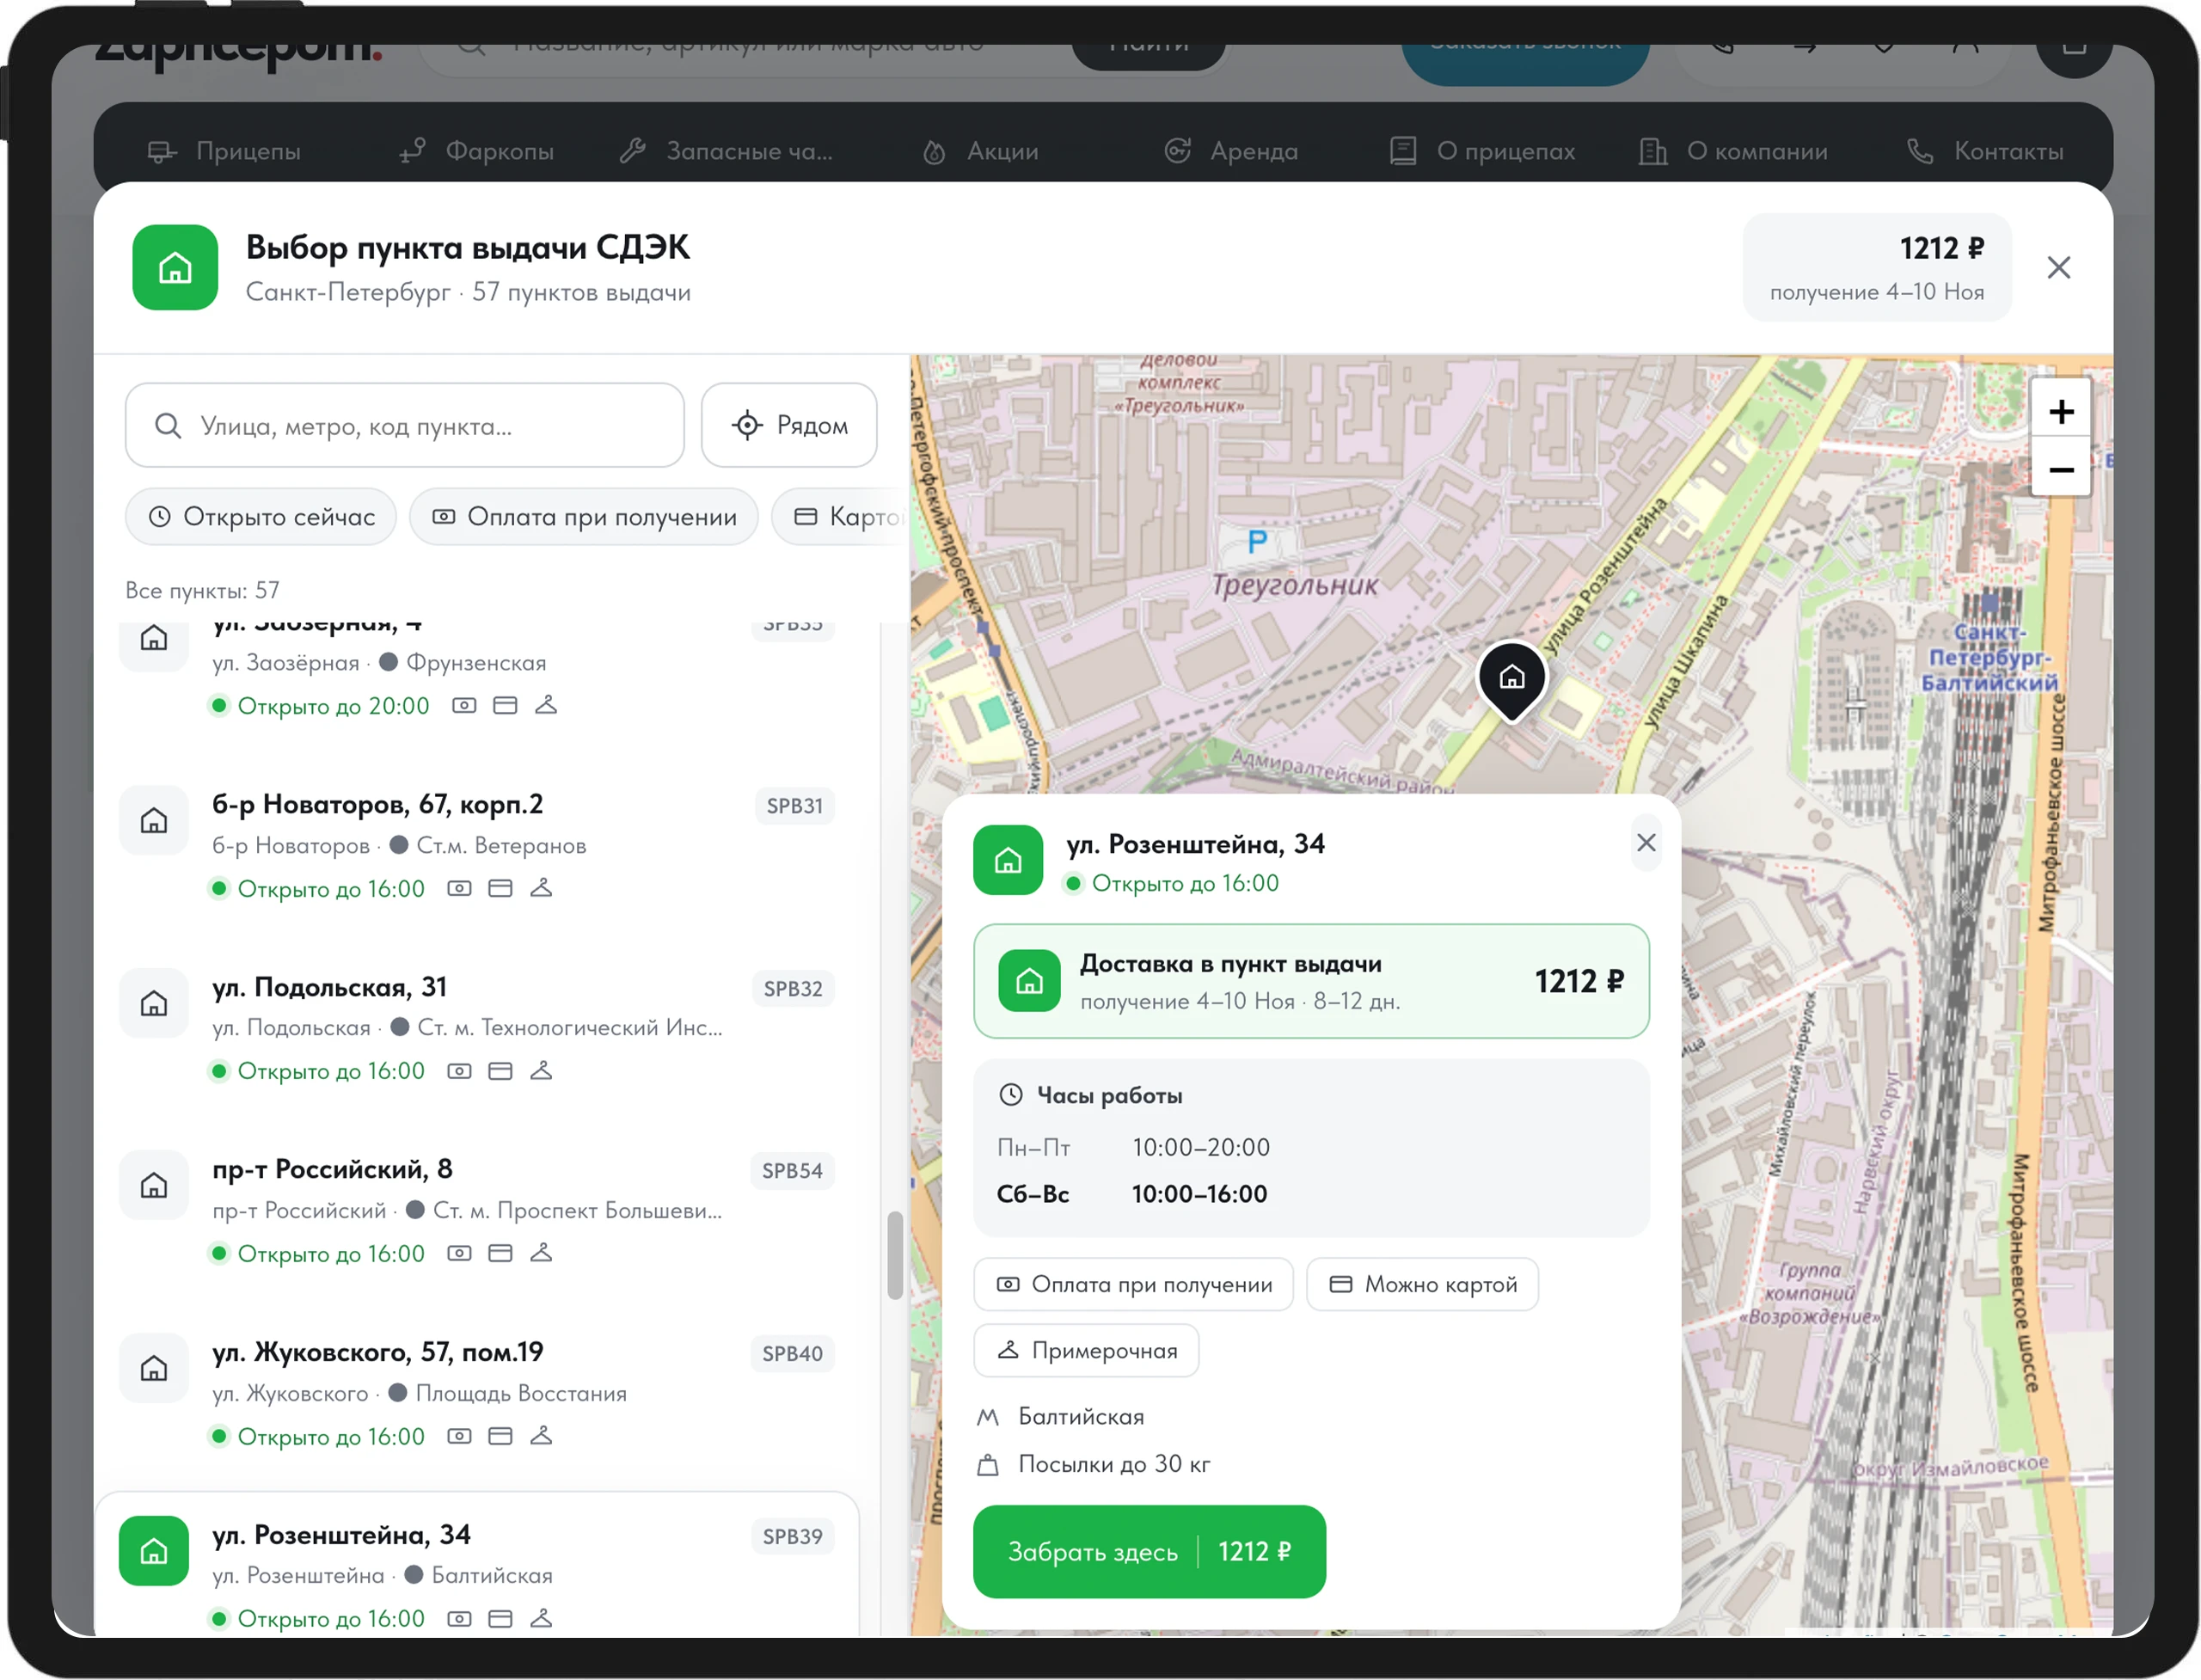The height and width of the screenshot is (1680, 2201).
Task: Click the green house icon in dialog header
Action: pyautogui.click(x=175, y=267)
